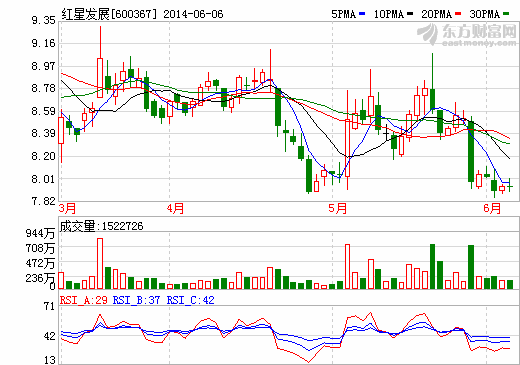The width and height of the screenshot is (520, 365).
Task: Click the 8.59 price axis label
Action: [x=43, y=111]
